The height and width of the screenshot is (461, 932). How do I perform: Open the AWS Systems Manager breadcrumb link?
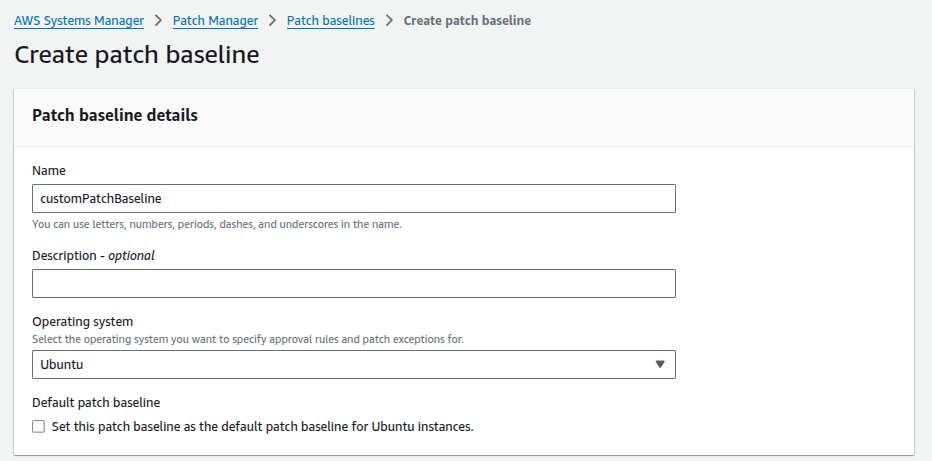tap(79, 21)
